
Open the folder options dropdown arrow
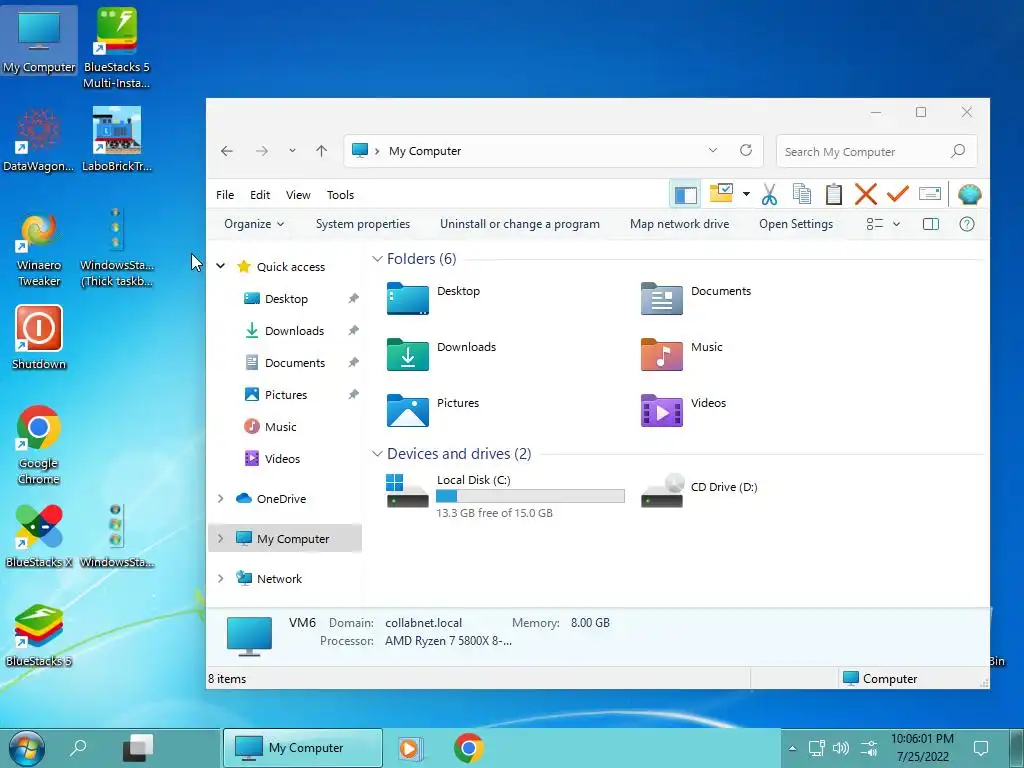click(x=746, y=194)
